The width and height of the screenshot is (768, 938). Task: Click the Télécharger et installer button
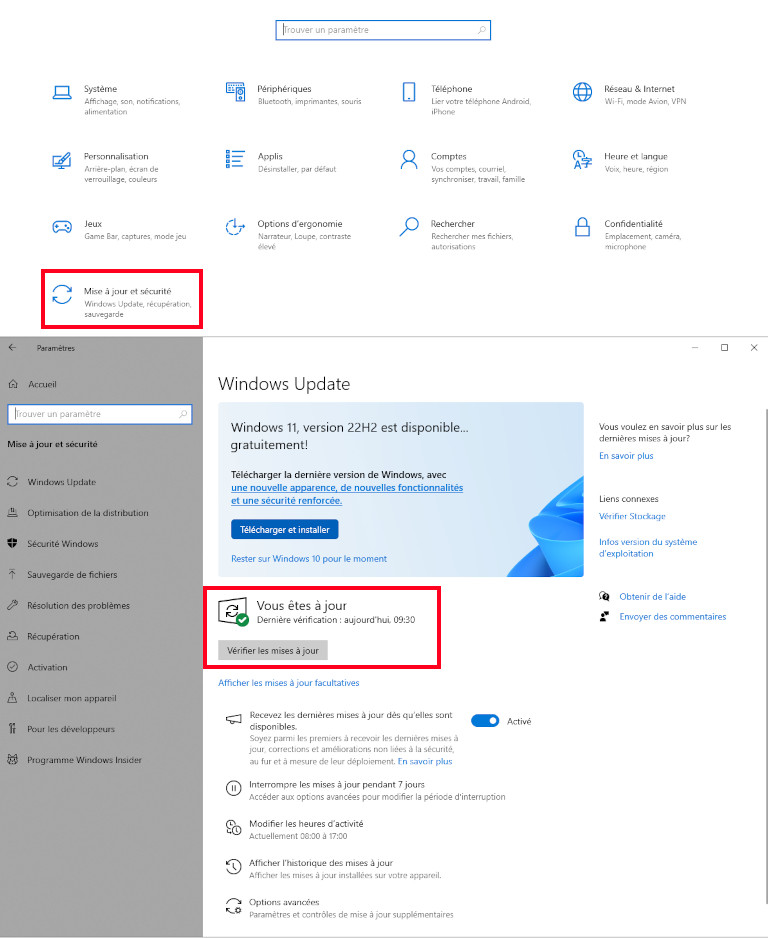point(285,529)
